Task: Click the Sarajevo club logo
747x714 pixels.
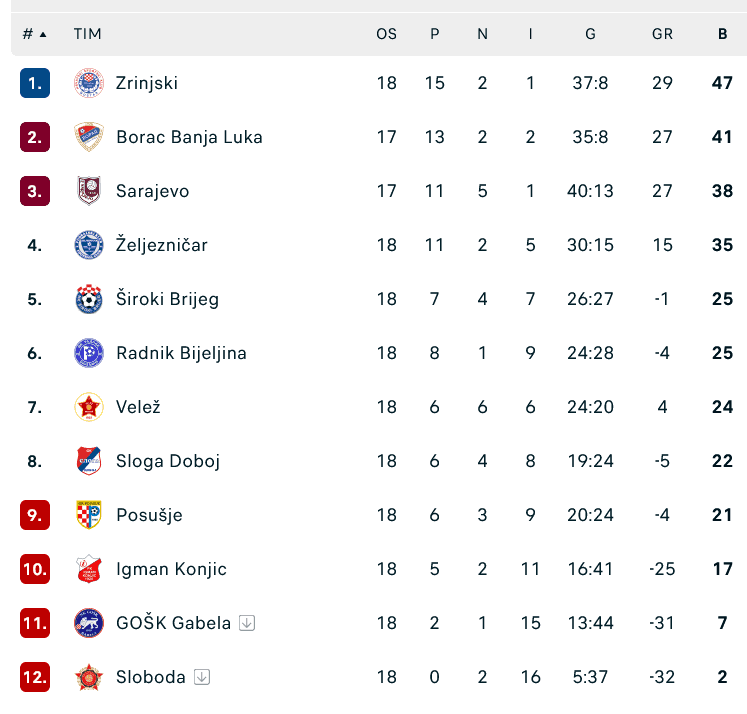Action: point(89,191)
